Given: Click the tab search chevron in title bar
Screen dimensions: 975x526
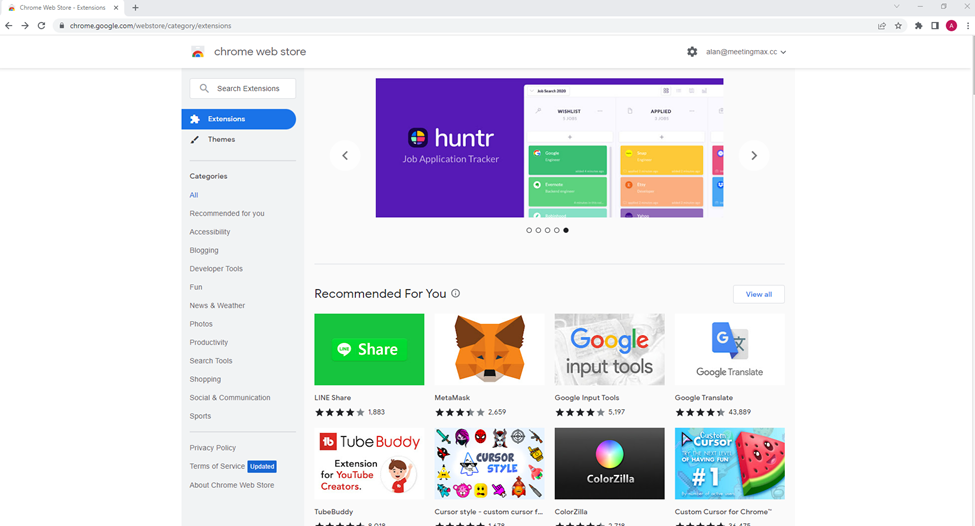Looking at the screenshot, I should click(896, 6).
